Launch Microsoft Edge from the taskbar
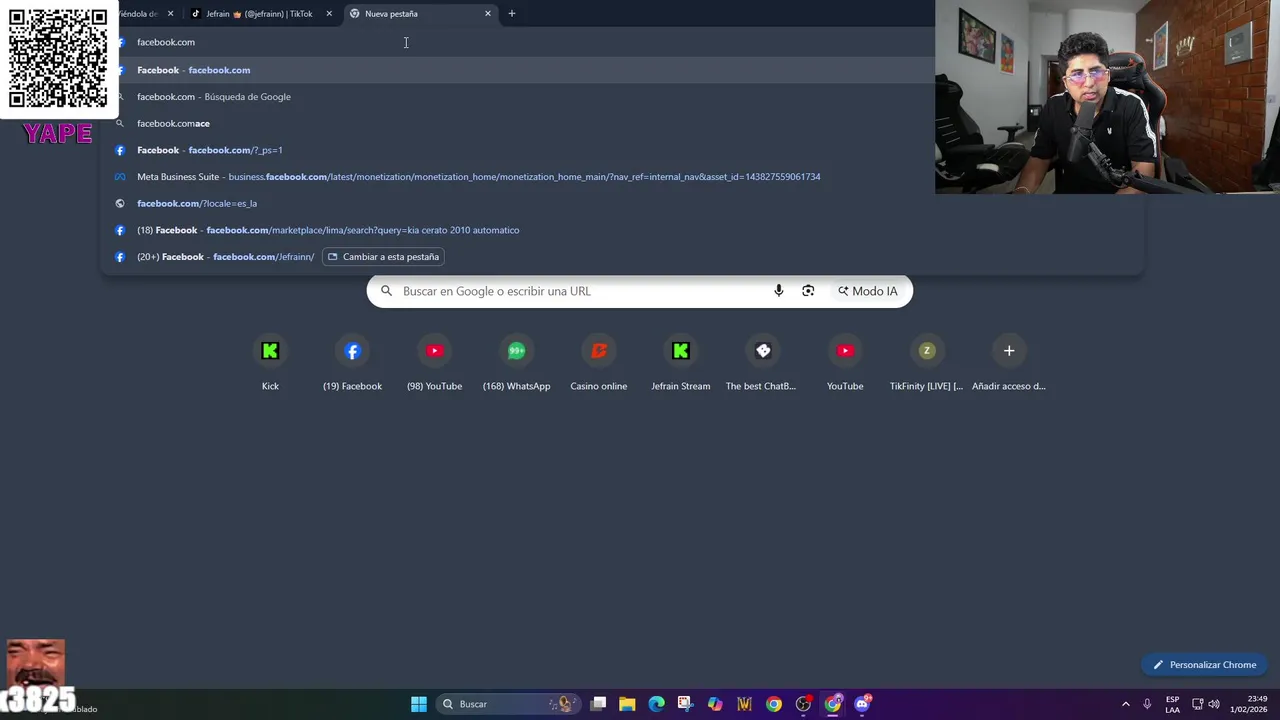Screen dimensions: 1280x720 point(656,704)
